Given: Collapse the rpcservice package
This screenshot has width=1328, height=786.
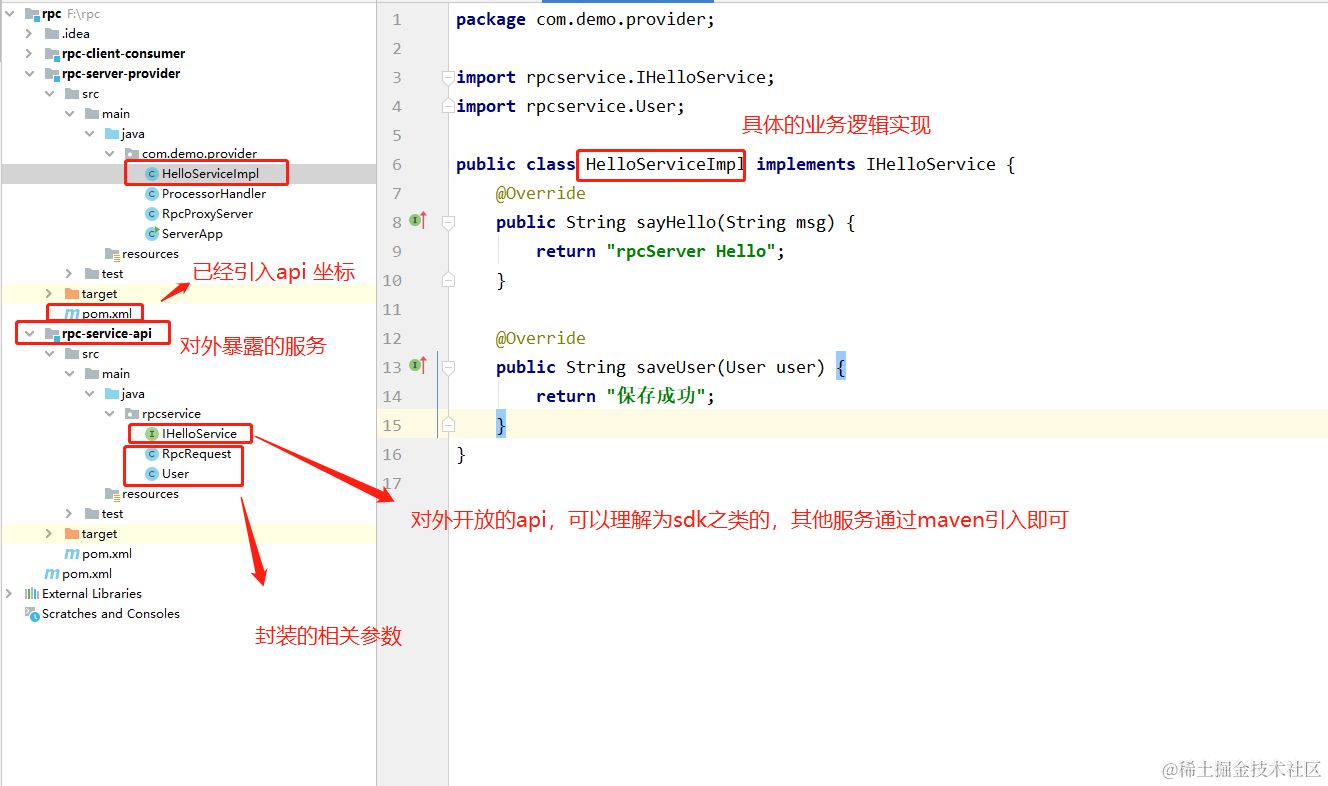Looking at the screenshot, I should pos(109,414).
